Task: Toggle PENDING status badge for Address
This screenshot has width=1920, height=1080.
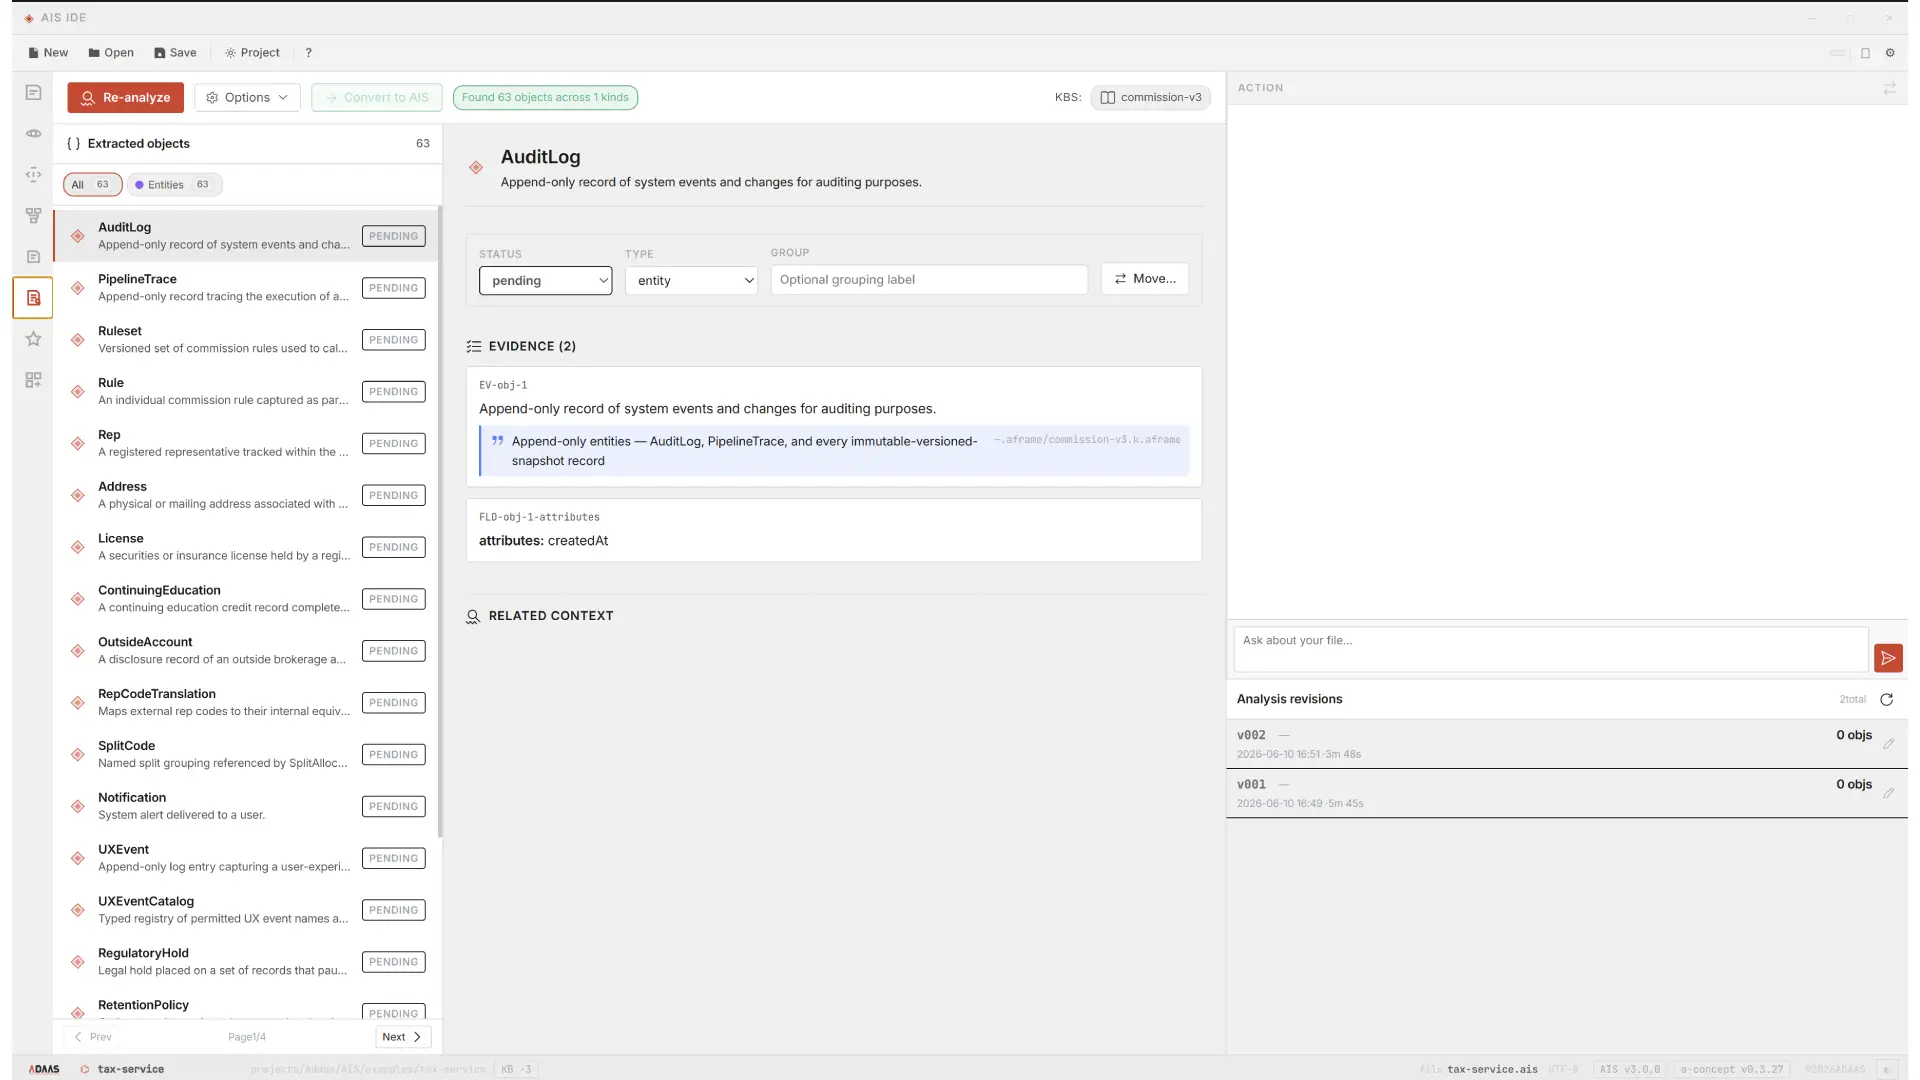Action: (393, 496)
